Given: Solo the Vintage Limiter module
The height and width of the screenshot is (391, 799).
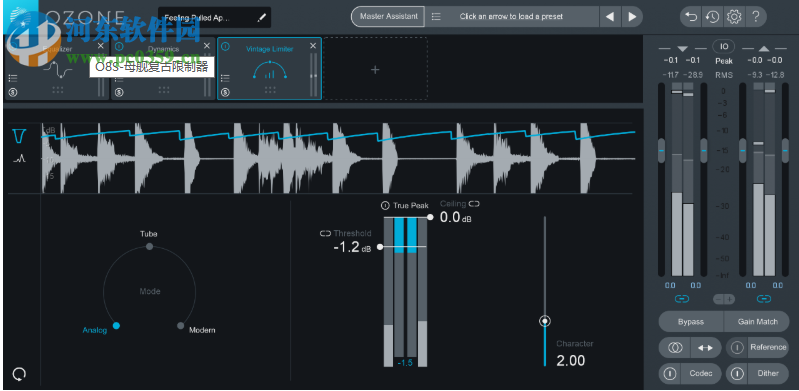Looking at the screenshot, I should tap(225, 92).
